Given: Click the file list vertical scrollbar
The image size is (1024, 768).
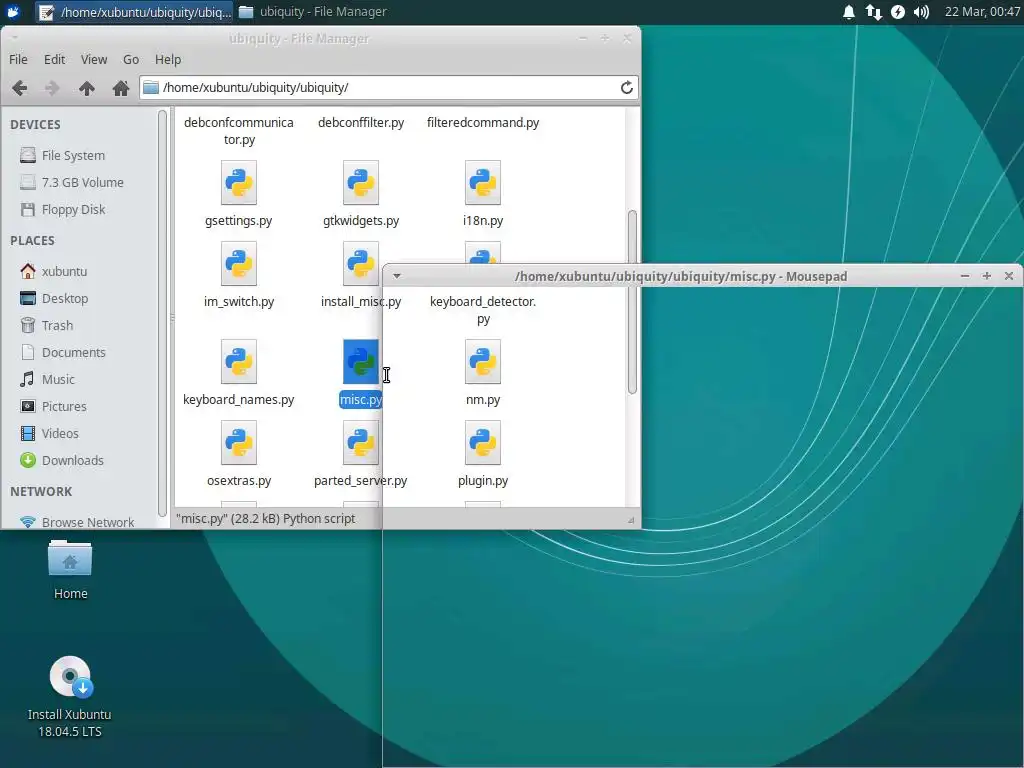Looking at the screenshot, I should click(632, 302).
